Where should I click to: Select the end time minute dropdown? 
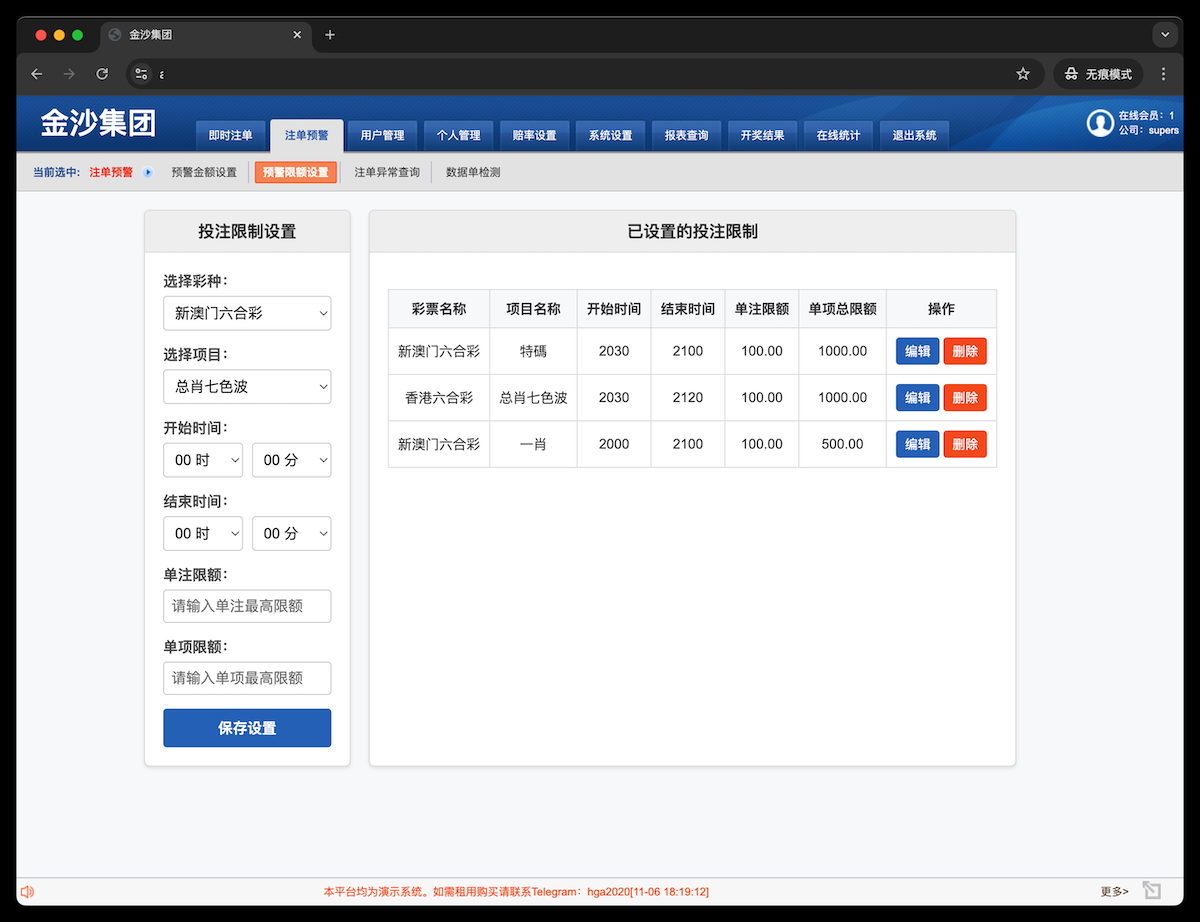point(291,534)
